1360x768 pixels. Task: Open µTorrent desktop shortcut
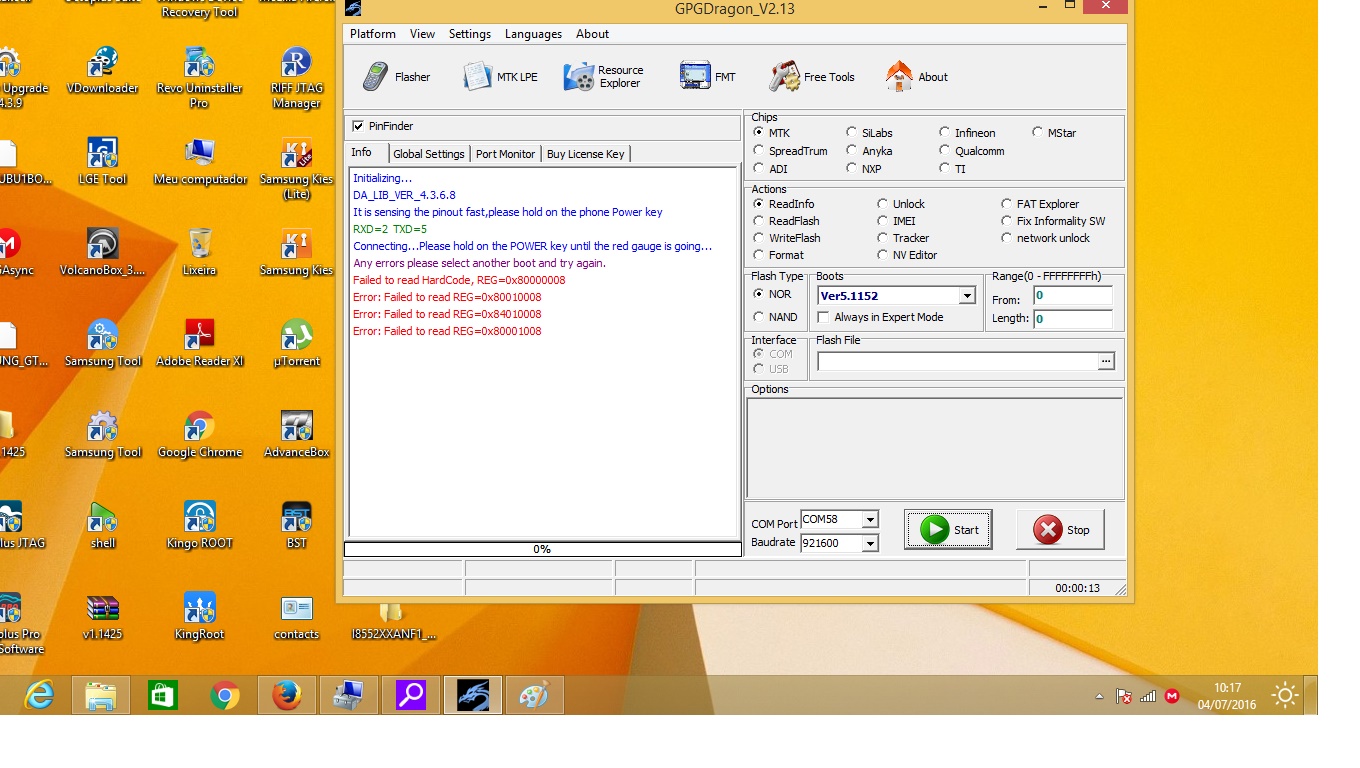click(x=296, y=343)
